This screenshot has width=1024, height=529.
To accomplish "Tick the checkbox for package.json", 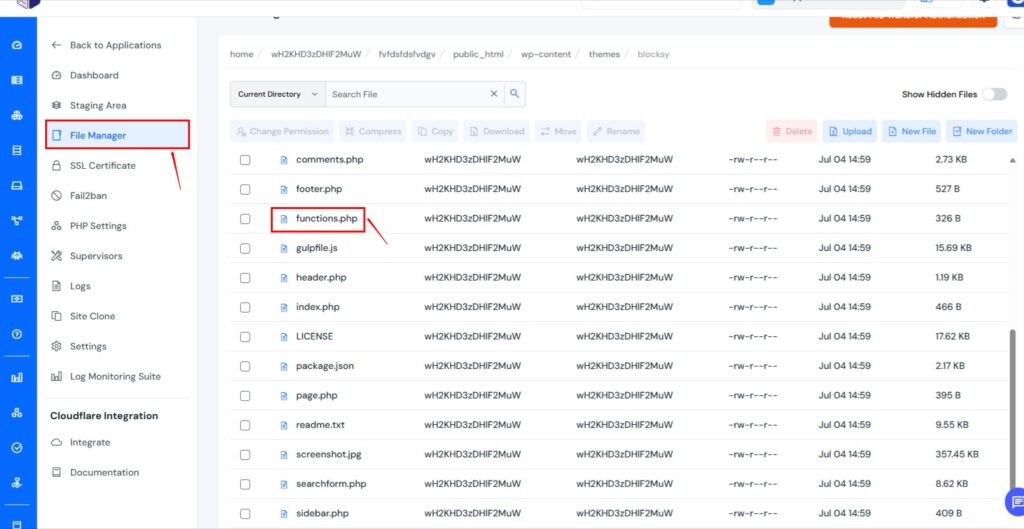I will (x=245, y=366).
